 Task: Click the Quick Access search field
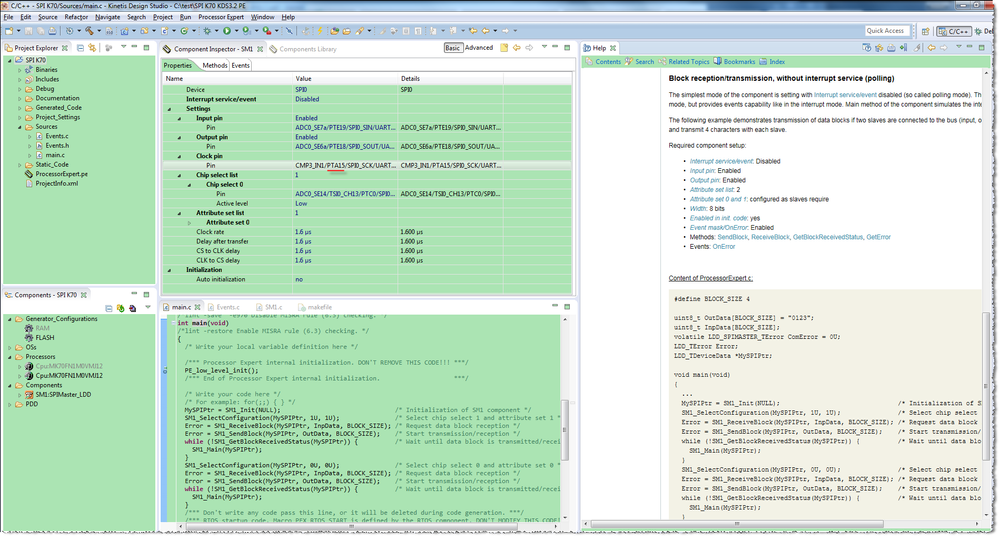[x=886, y=31]
